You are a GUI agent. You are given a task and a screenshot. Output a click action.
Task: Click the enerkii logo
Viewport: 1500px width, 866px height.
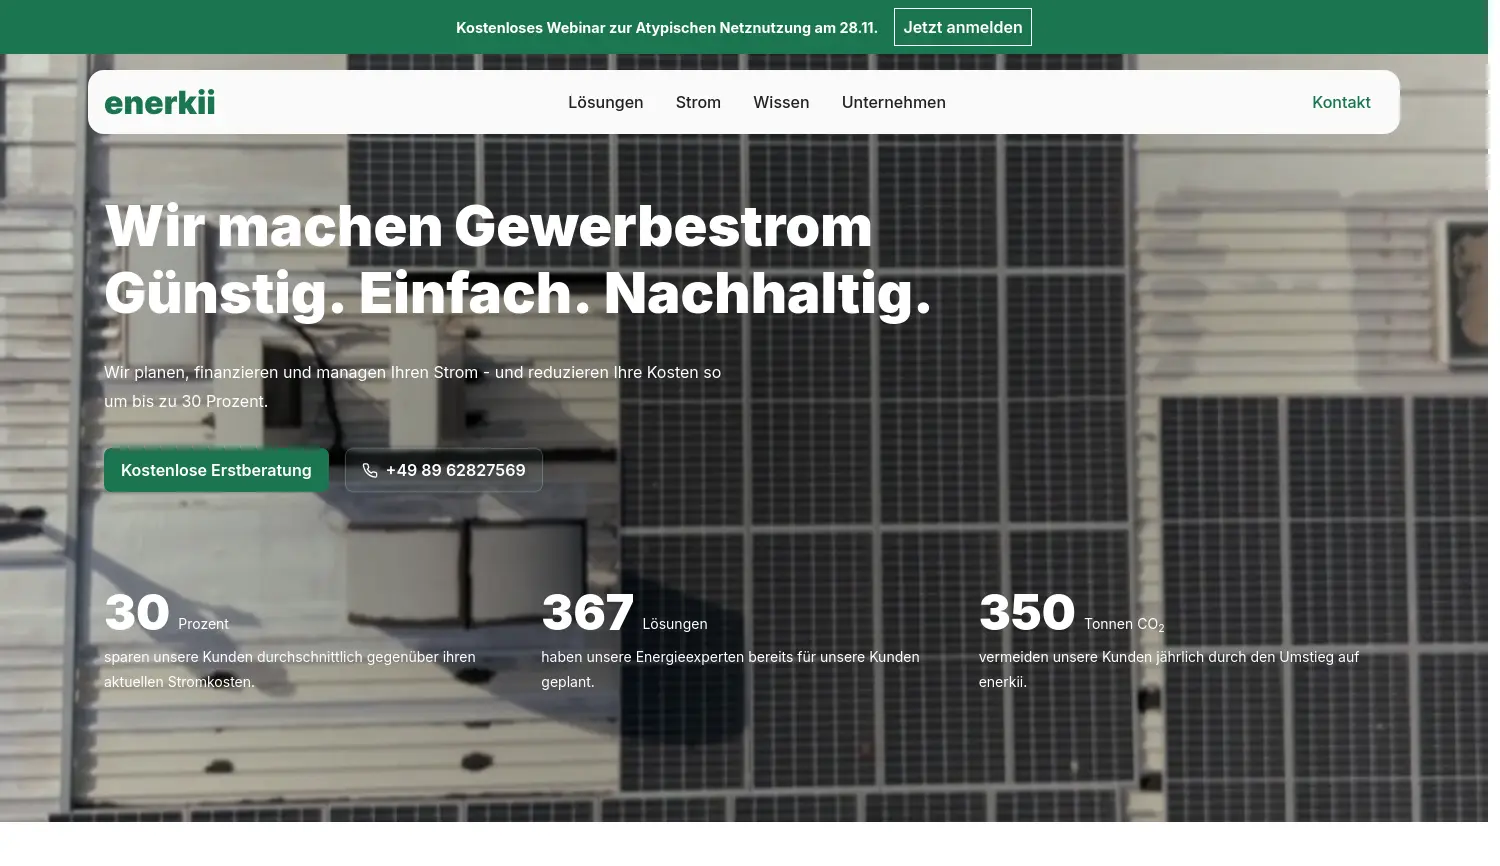pyautogui.click(x=159, y=102)
